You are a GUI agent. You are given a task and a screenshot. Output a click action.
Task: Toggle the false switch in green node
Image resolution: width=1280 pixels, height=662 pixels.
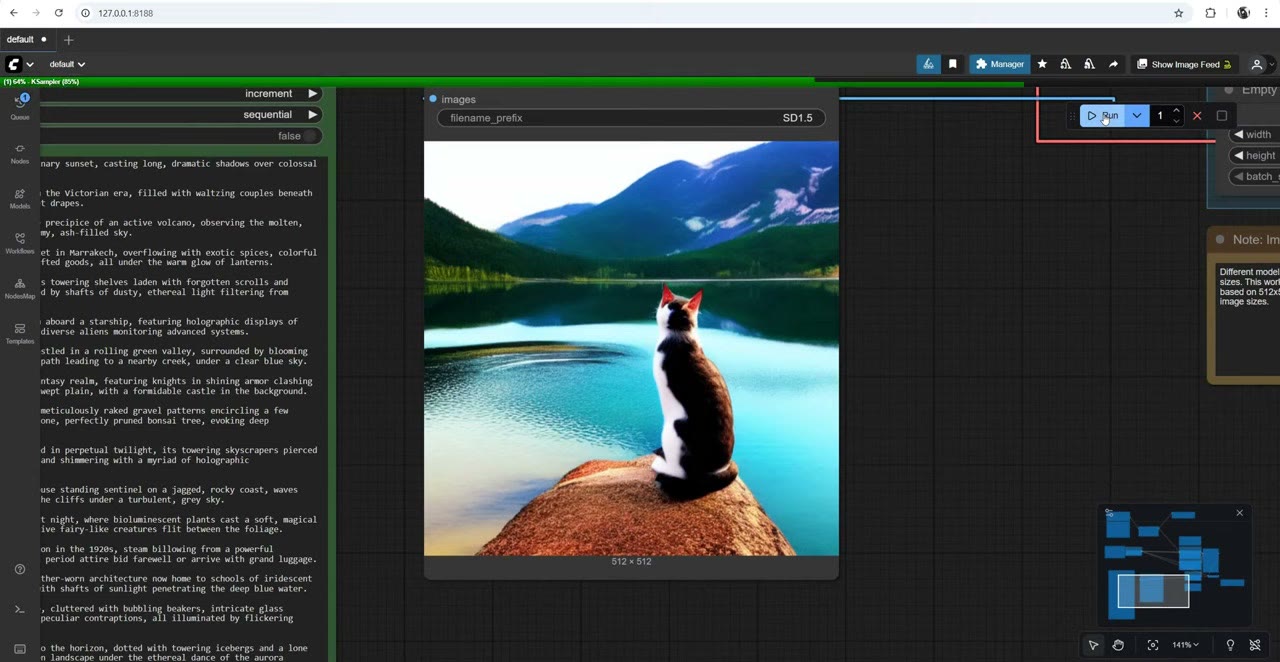point(311,136)
